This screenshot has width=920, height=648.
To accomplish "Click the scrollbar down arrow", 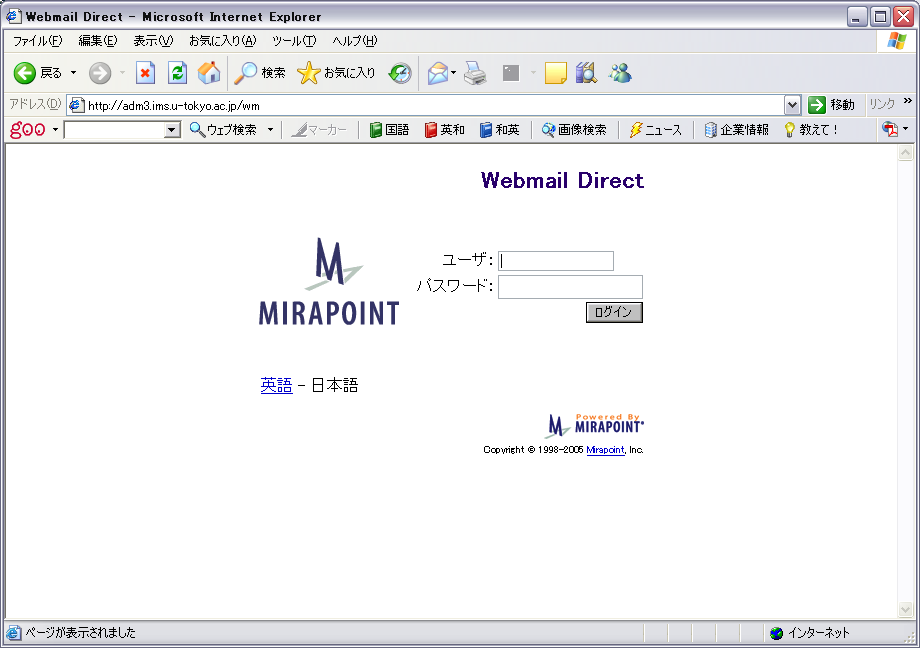I will [x=905, y=610].
